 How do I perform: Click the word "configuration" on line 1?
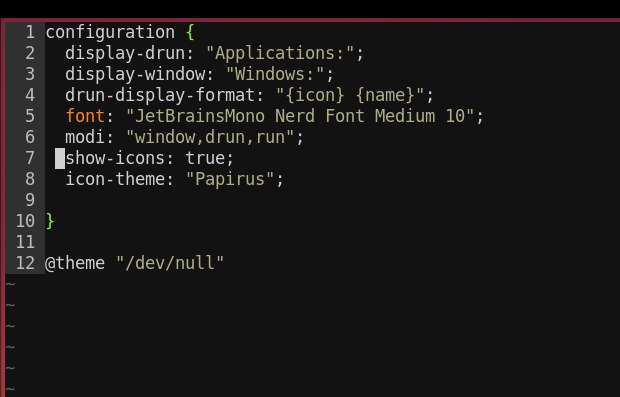coord(110,32)
